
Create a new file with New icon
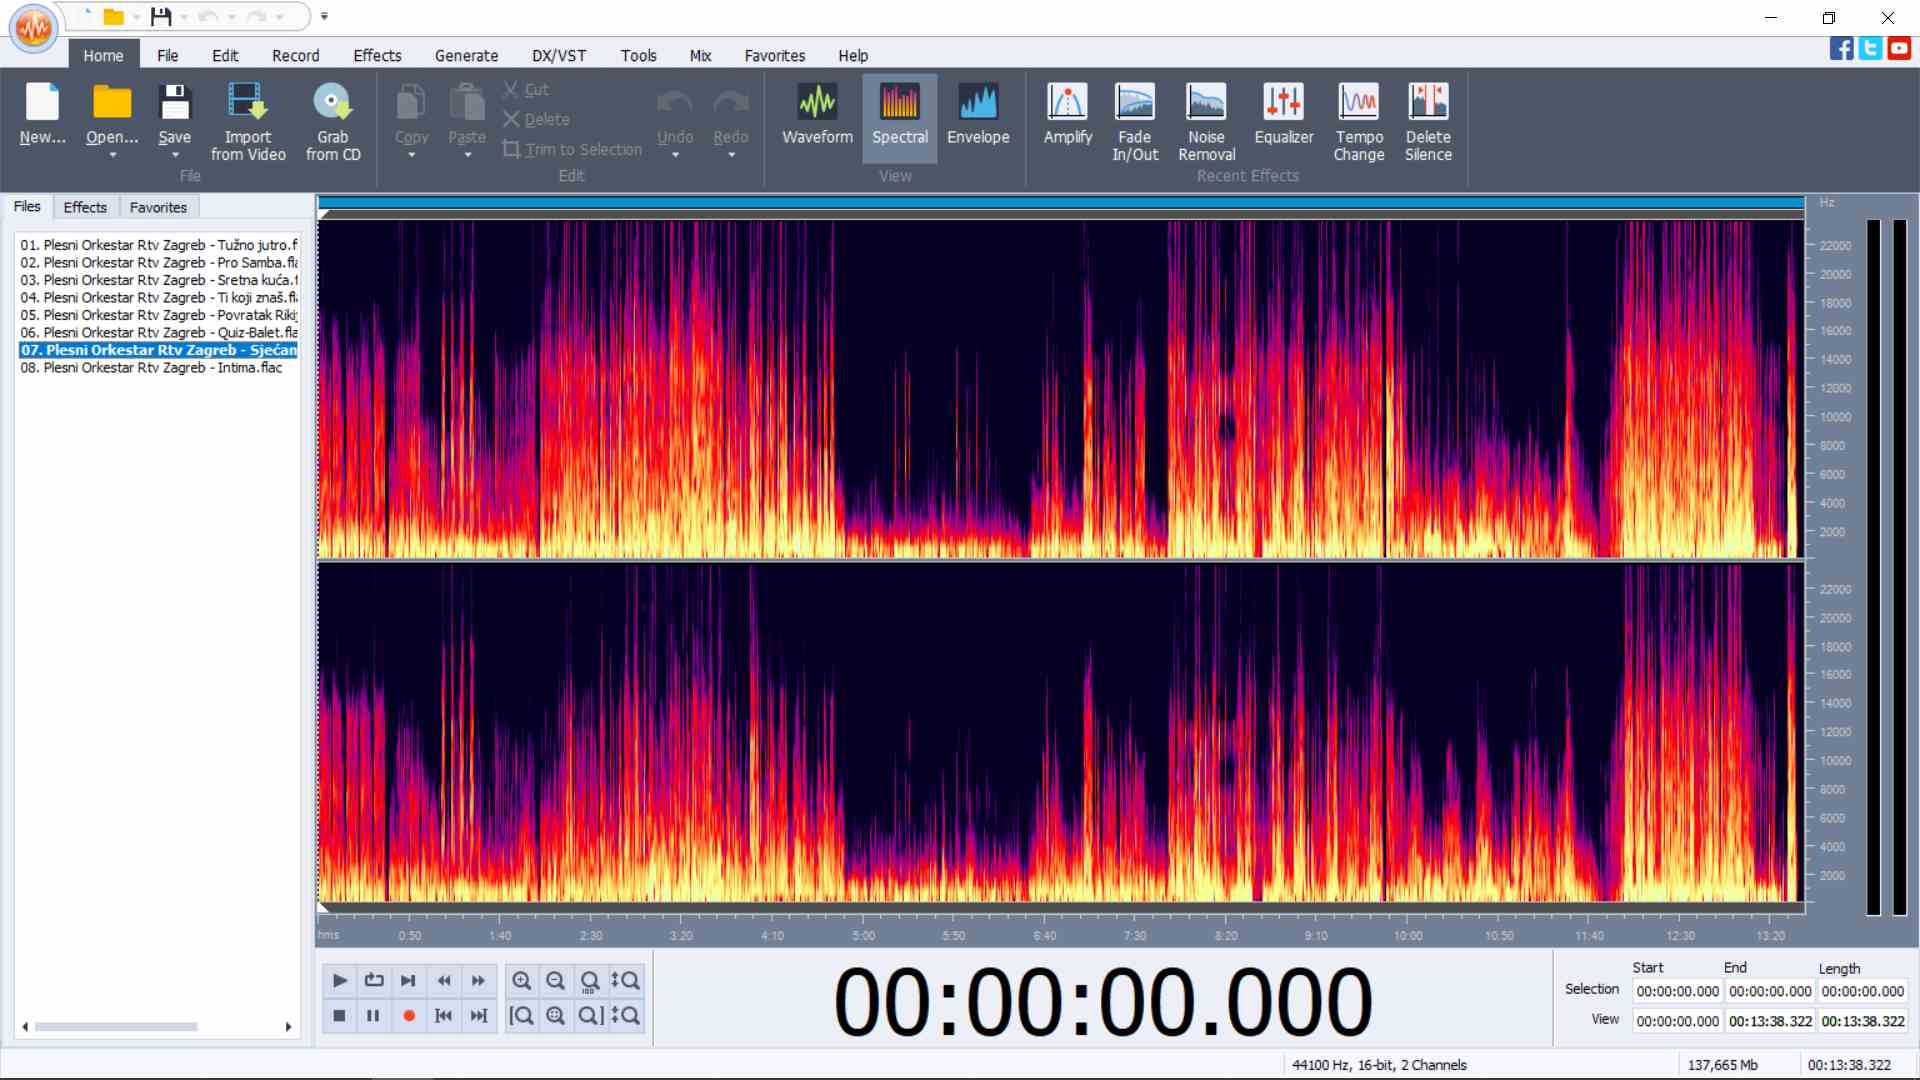[42, 102]
